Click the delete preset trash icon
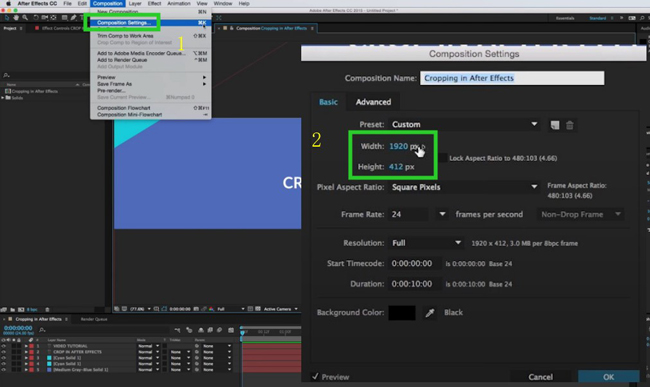650x387 pixels. pos(570,125)
